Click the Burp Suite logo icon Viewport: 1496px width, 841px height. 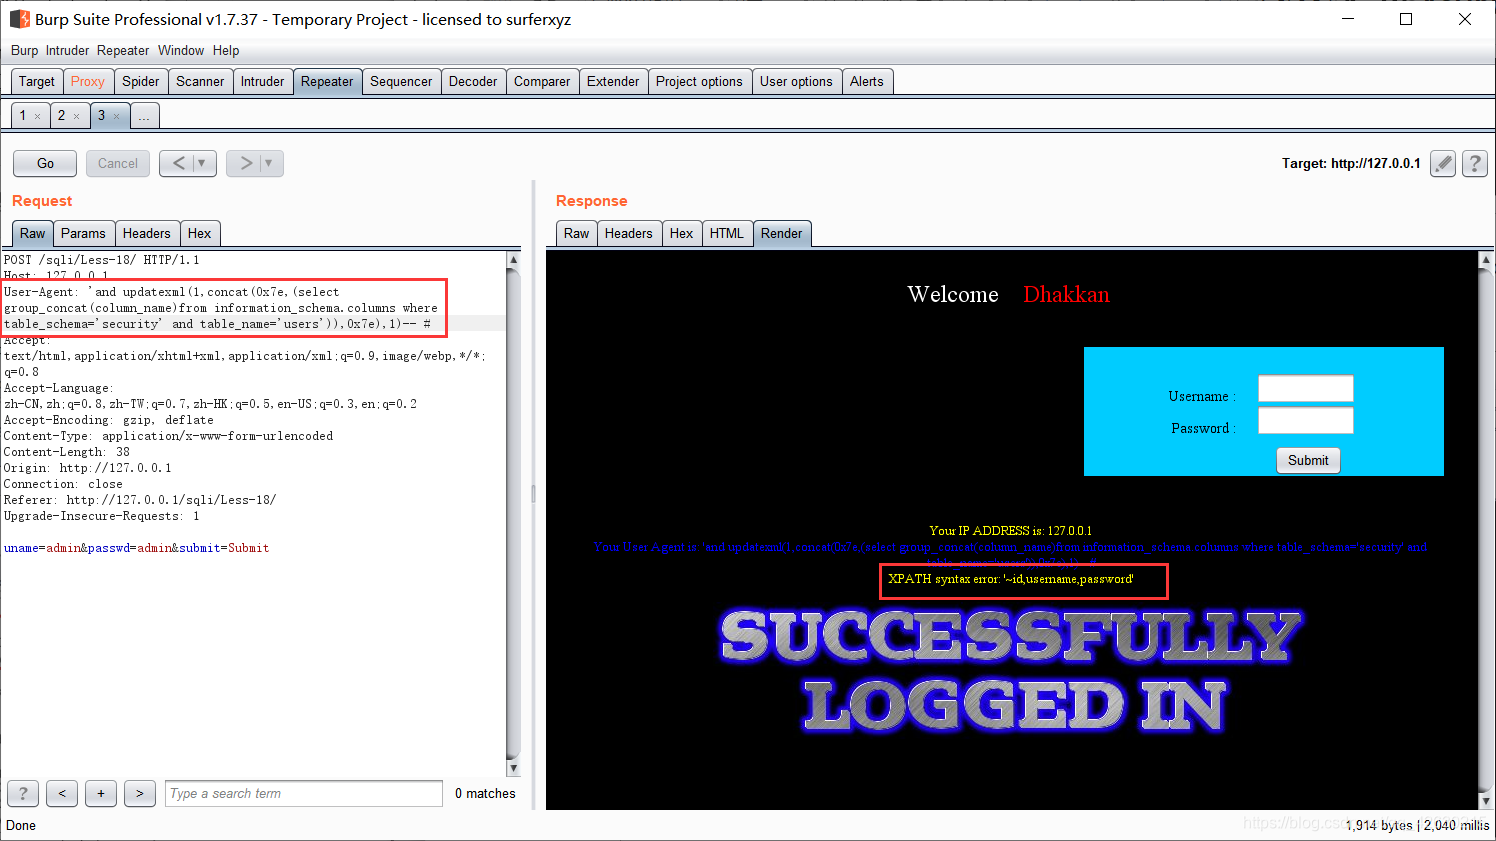pos(19,19)
